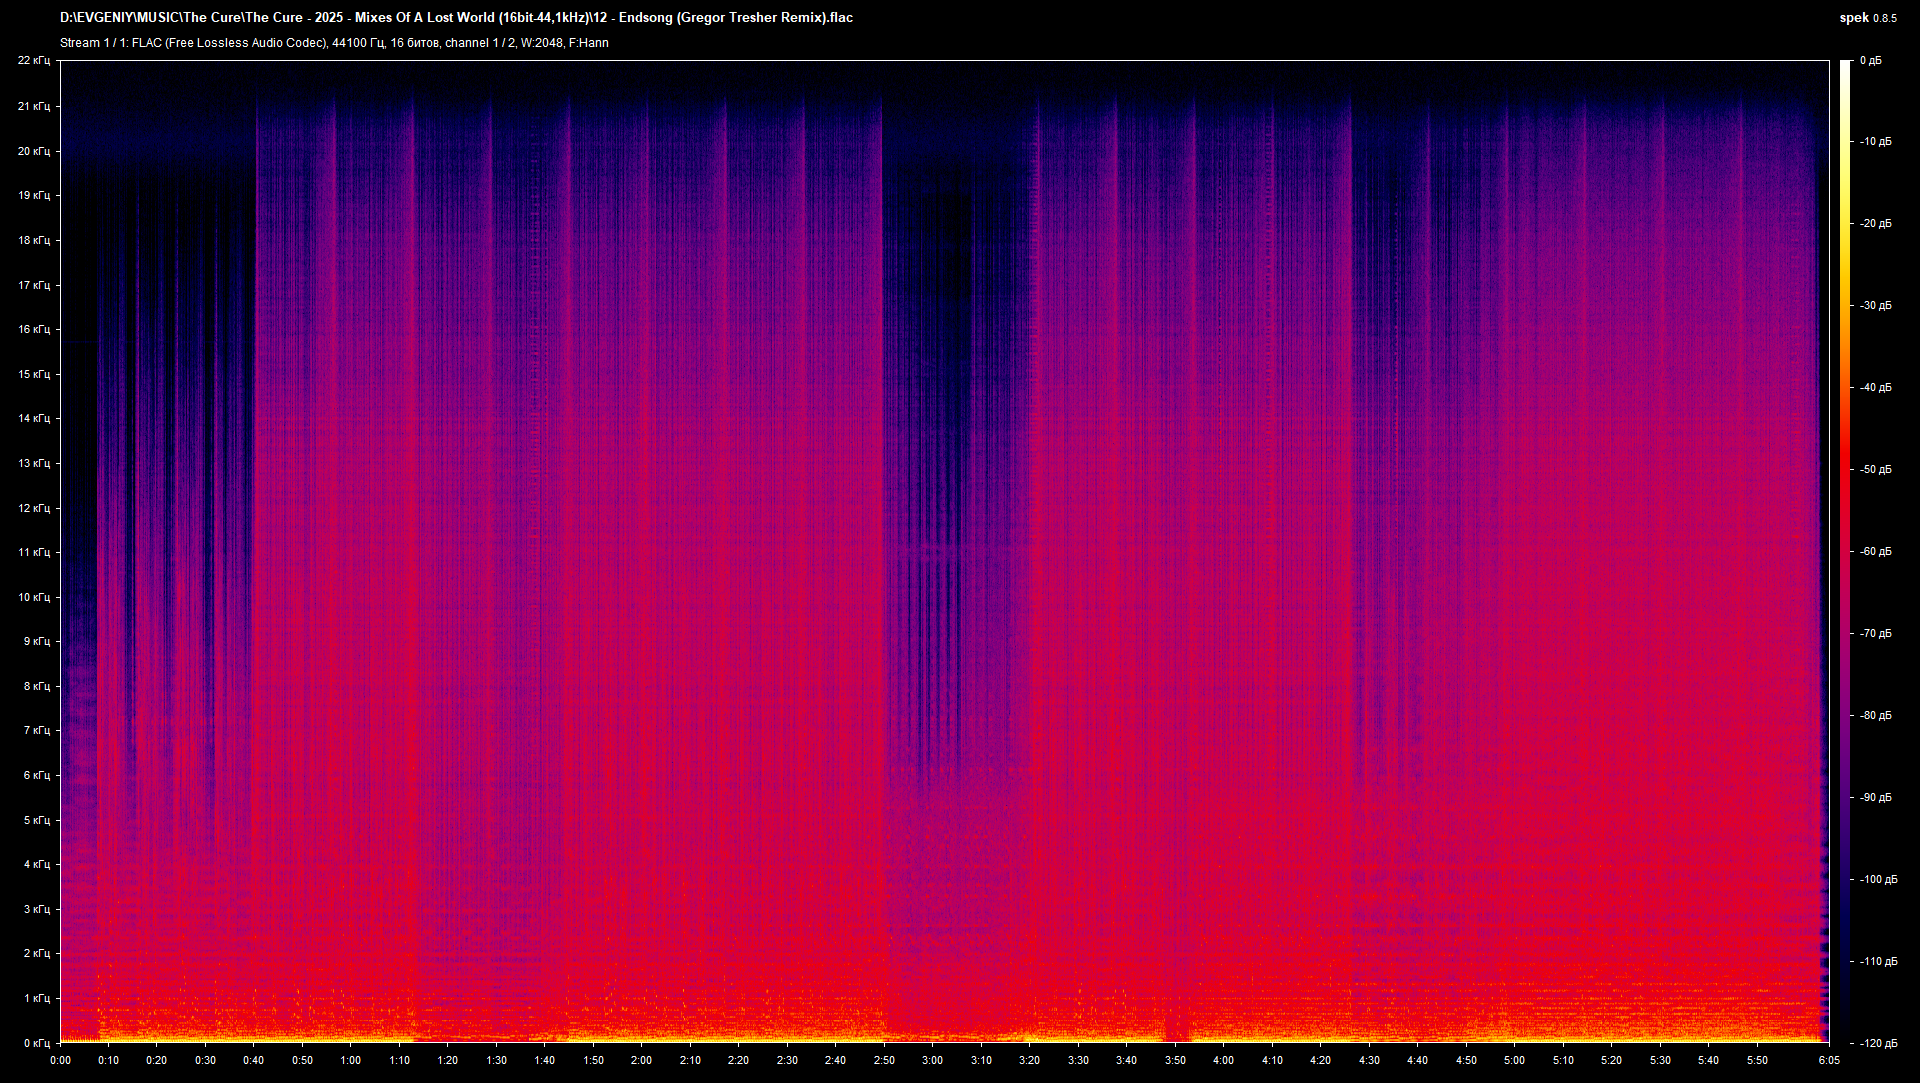The height and width of the screenshot is (1083, 1920).
Task: Click the 0:00 time axis label
Action: point(61,1061)
